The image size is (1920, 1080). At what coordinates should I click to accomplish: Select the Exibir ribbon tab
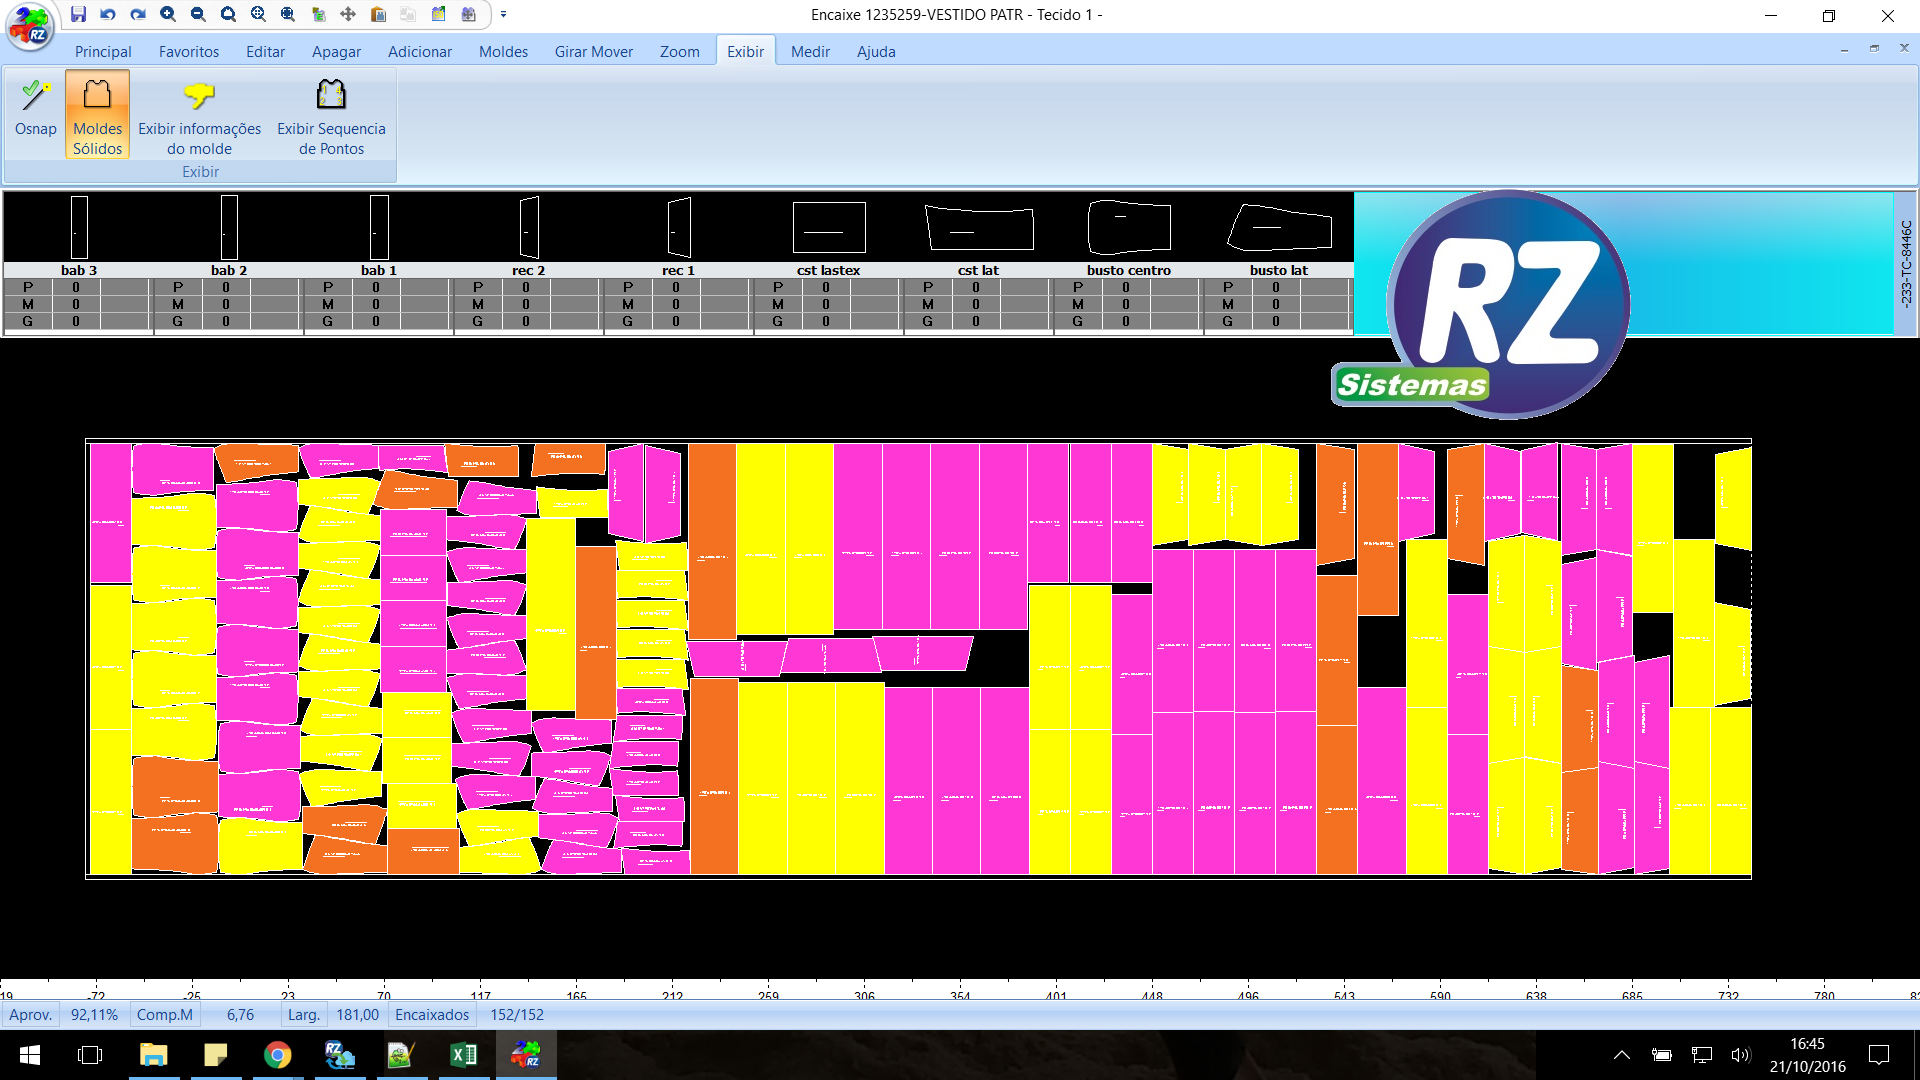point(746,51)
